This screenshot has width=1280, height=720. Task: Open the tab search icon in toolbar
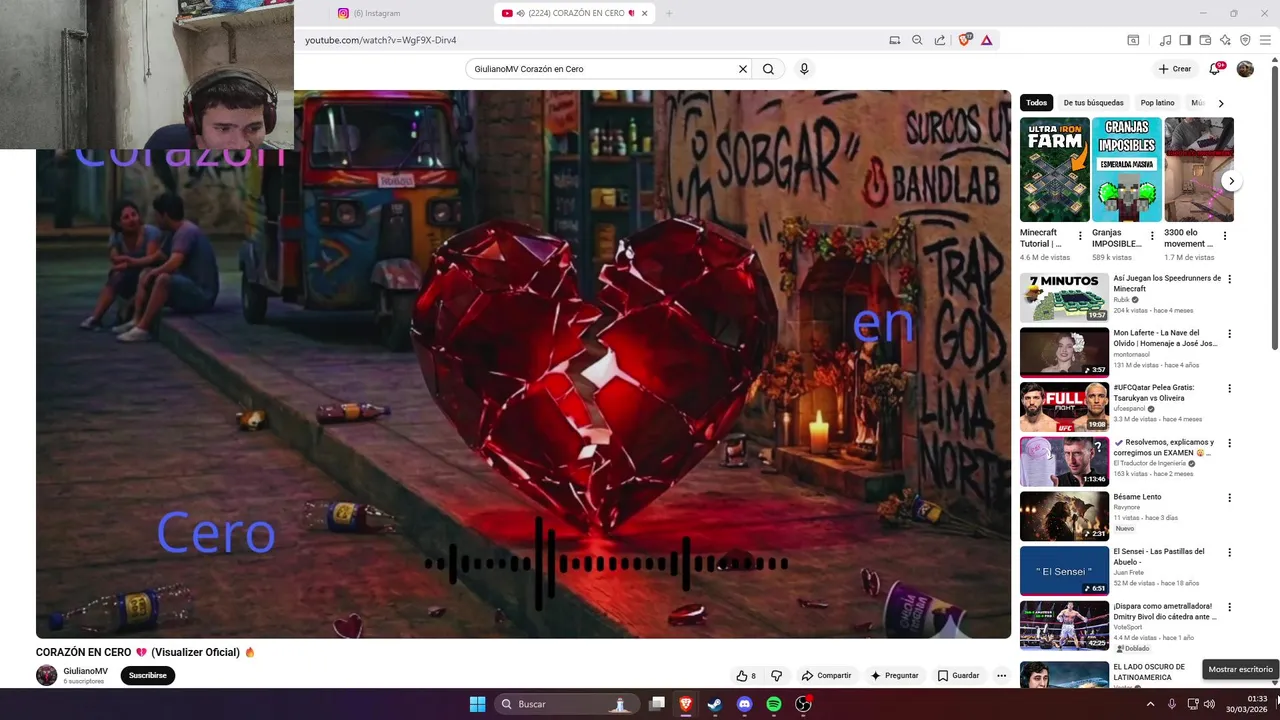[1133, 40]
